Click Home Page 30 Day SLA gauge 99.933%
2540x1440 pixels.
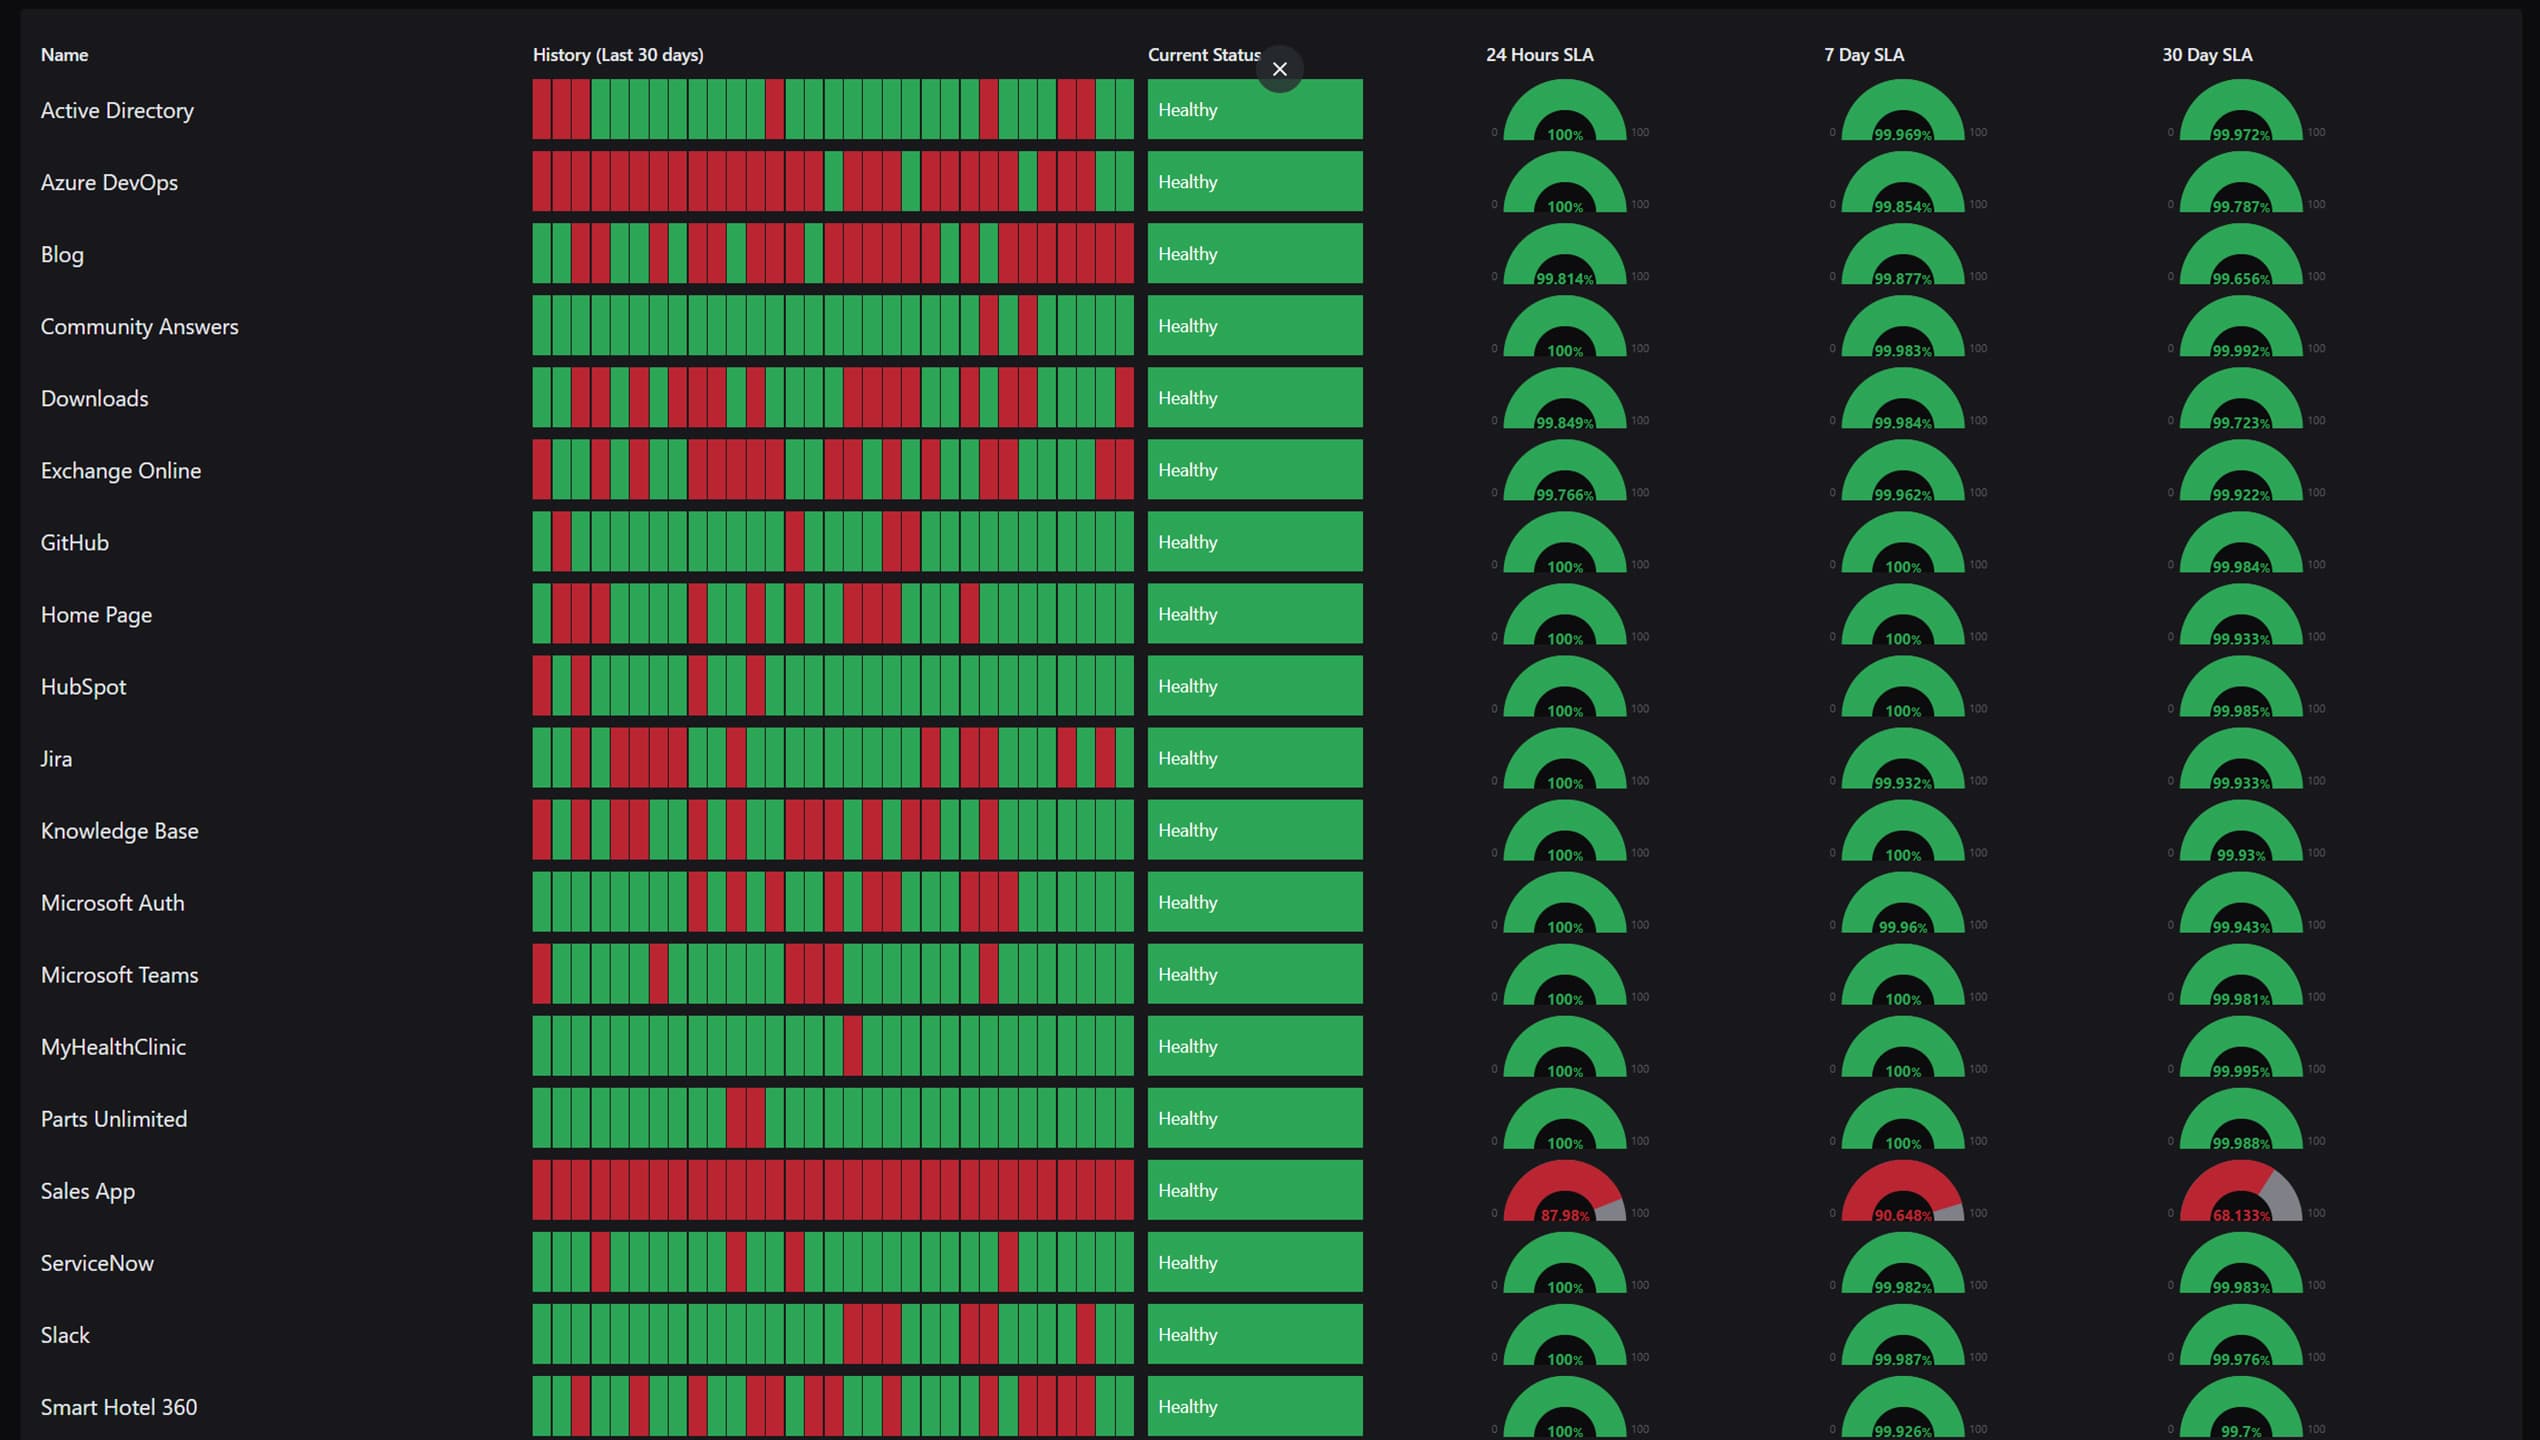[2240, 616]
